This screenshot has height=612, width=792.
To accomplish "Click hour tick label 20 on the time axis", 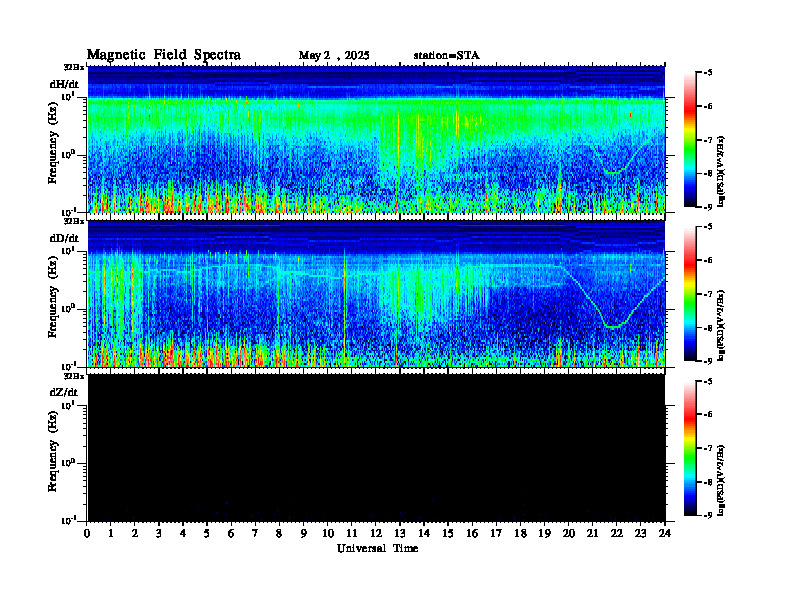I will pyautogui.click(x=568, y=534).
